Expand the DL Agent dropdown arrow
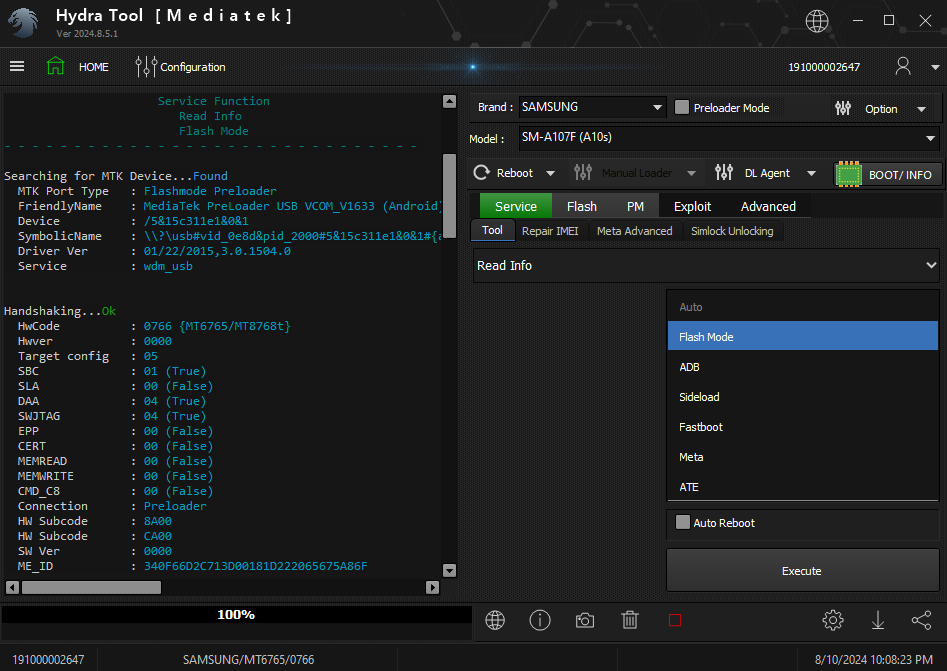947x671 pixels. point(812,173)
